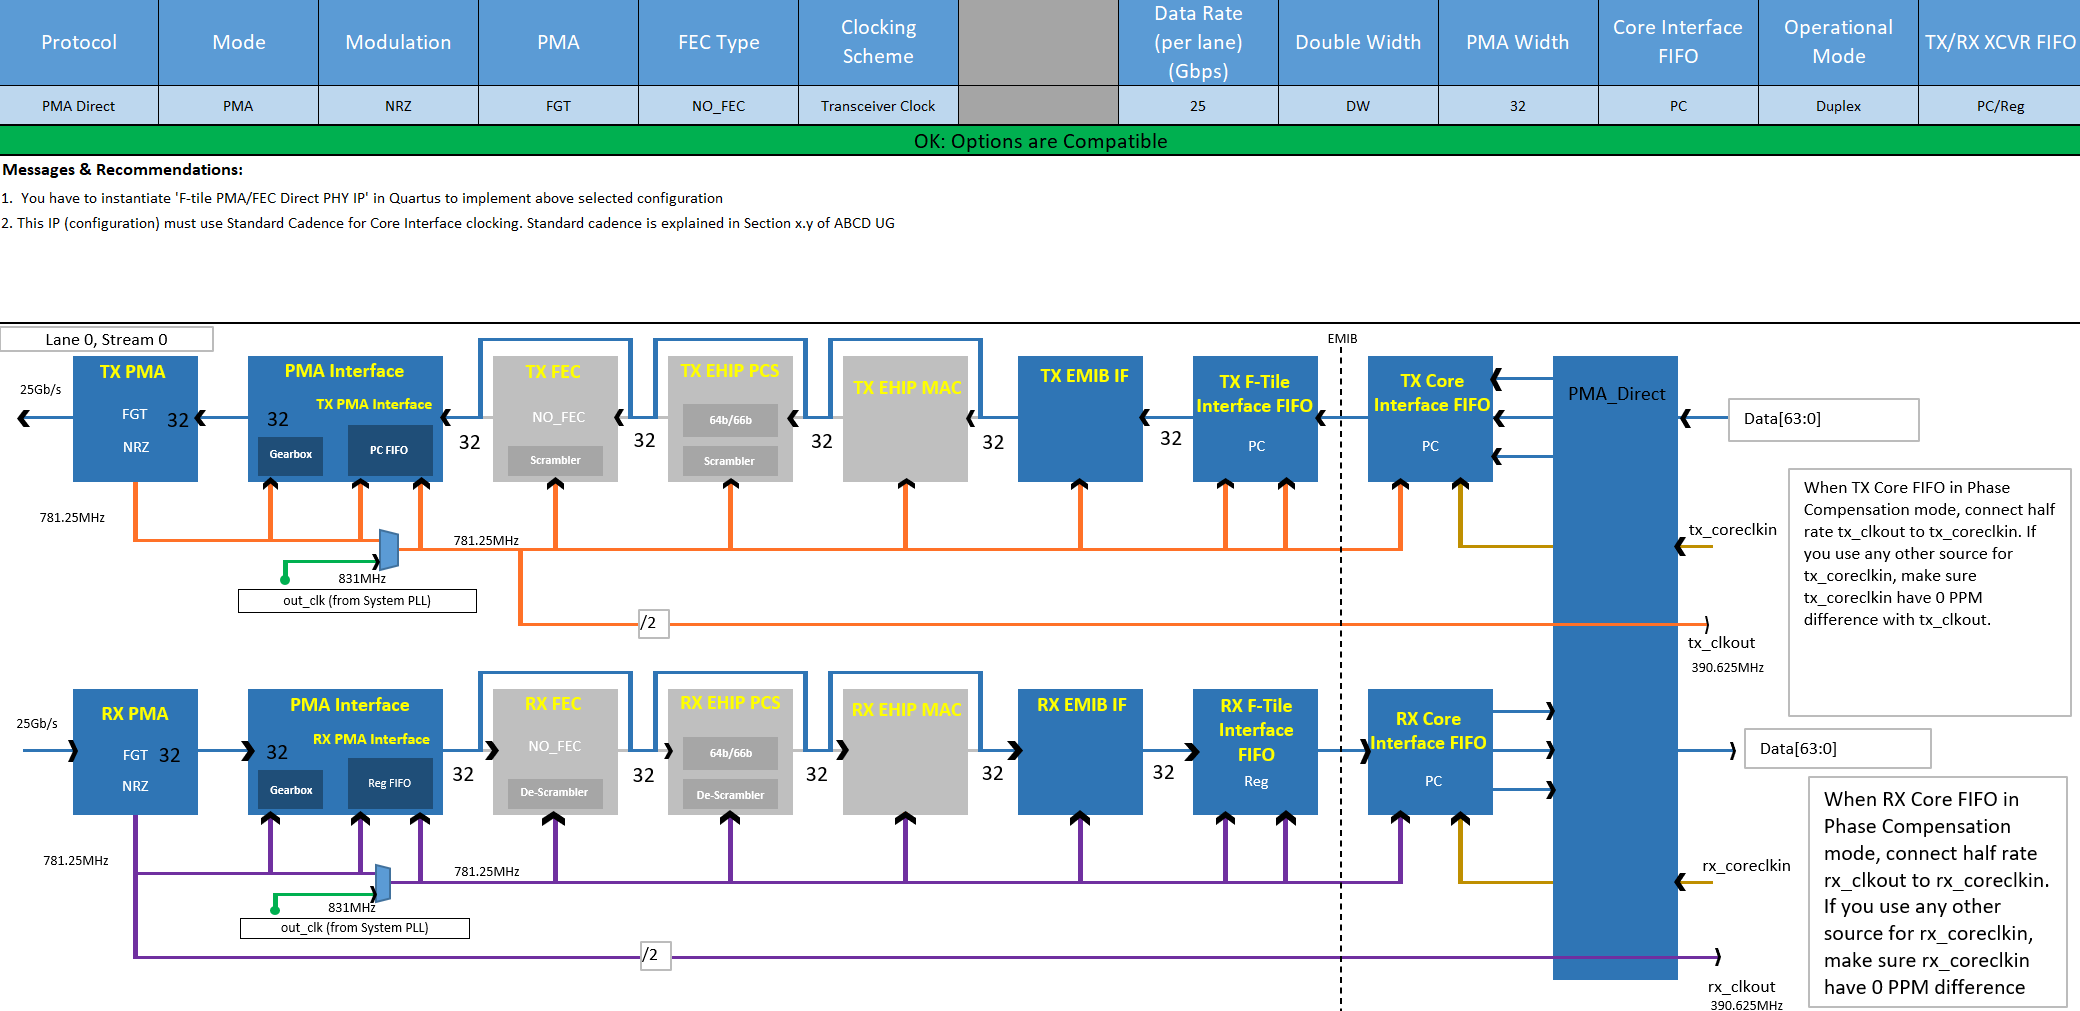Click the RX clock multiplexer symbol
The width and height of the screenshot is (2080, 1011).
click(382, 883)
